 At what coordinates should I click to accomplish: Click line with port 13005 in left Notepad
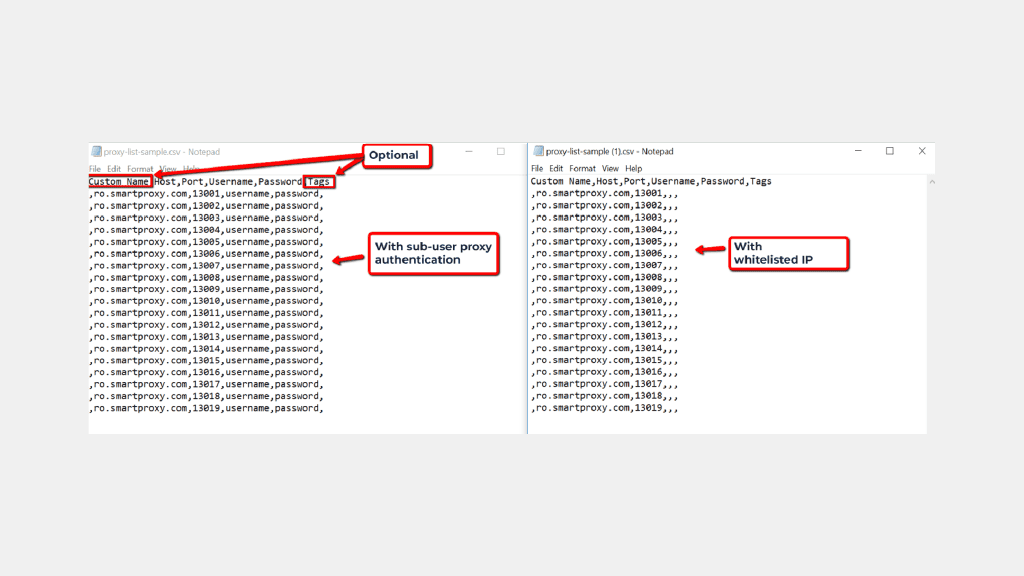(x=206, y=242)
